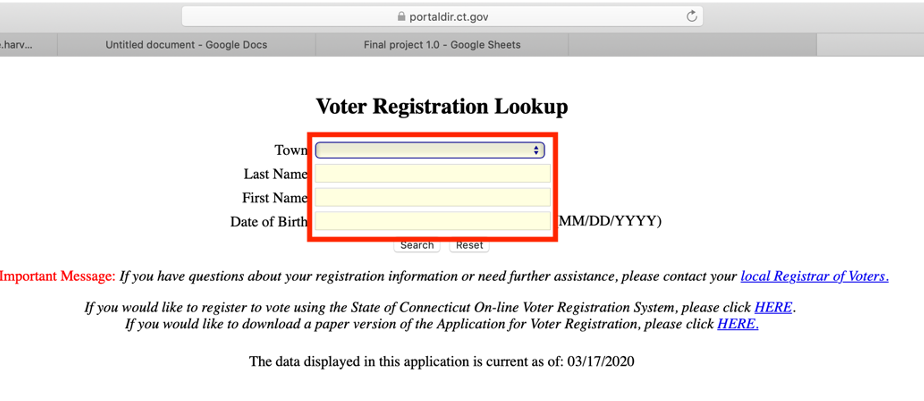
Task: Switch to Final project 1.0 Sheets tab
Action: pyautogui.click(x=442, y=45)
